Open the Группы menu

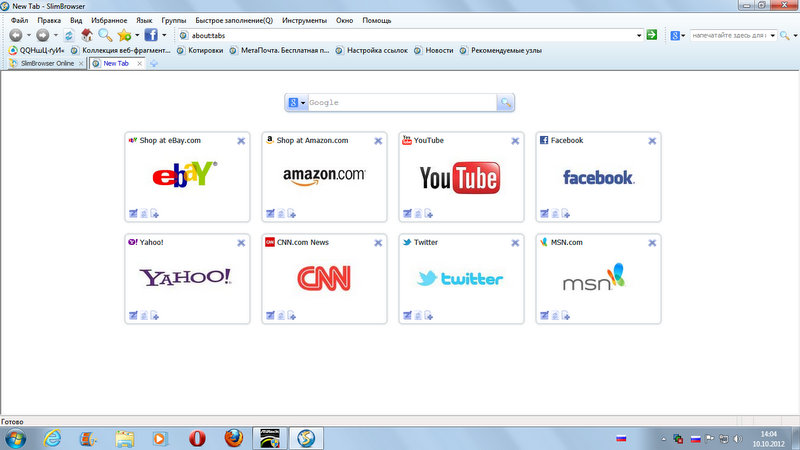point(173,20)
